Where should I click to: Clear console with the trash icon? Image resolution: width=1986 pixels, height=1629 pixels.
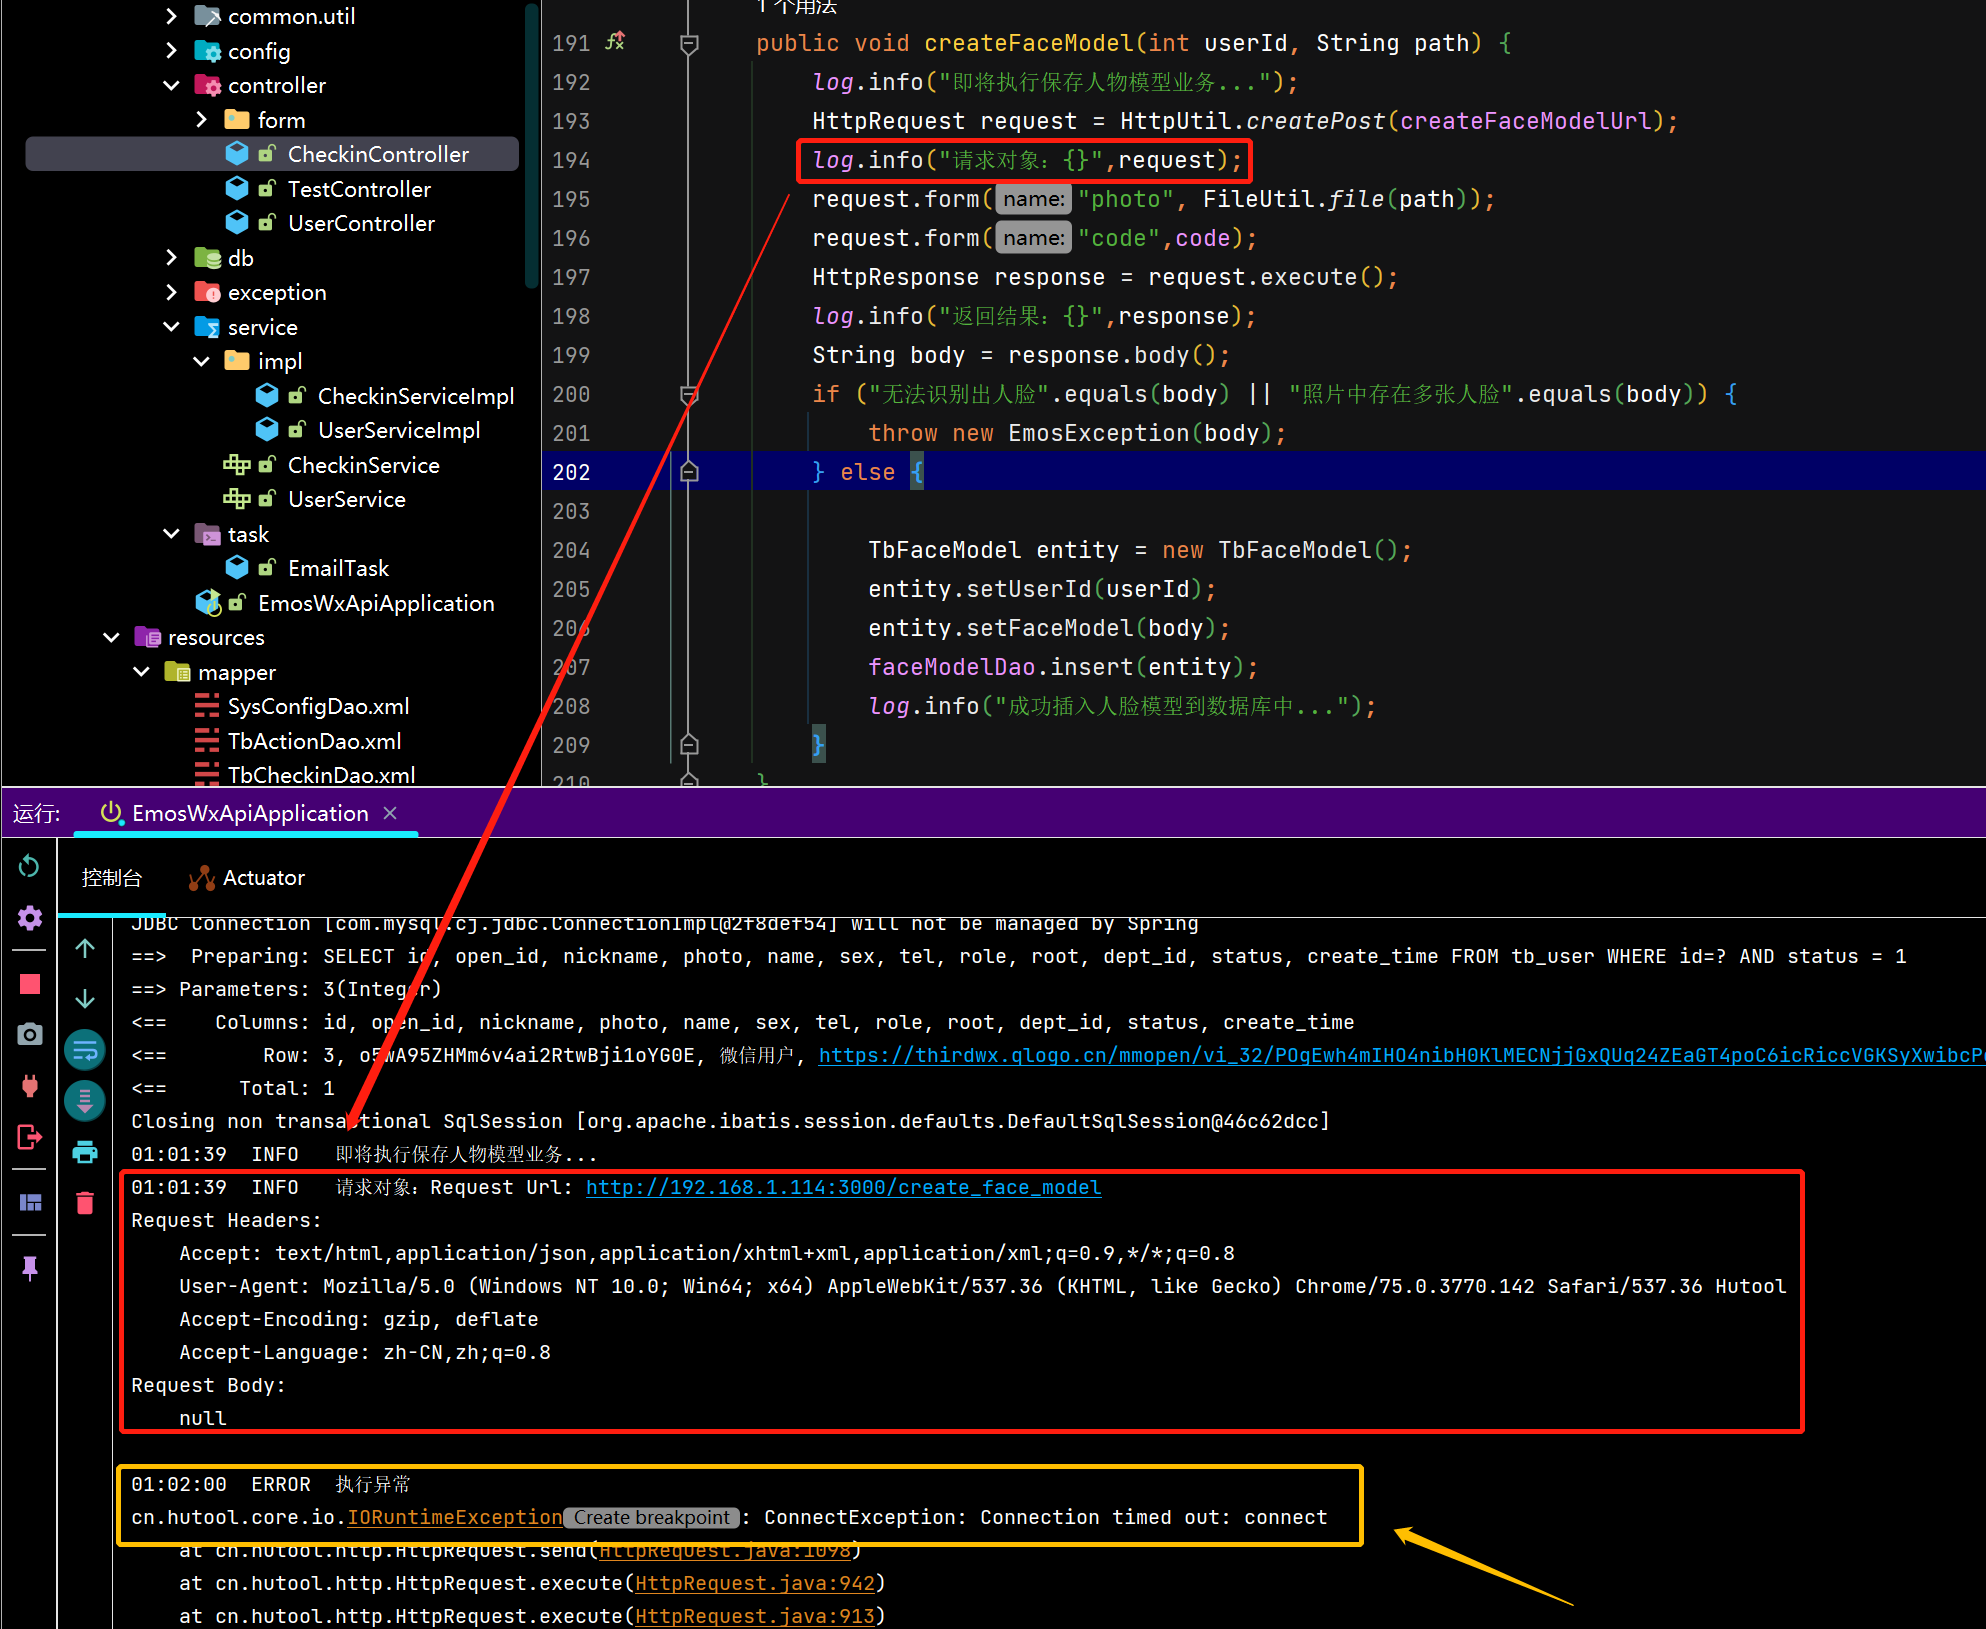[85, 1203]
